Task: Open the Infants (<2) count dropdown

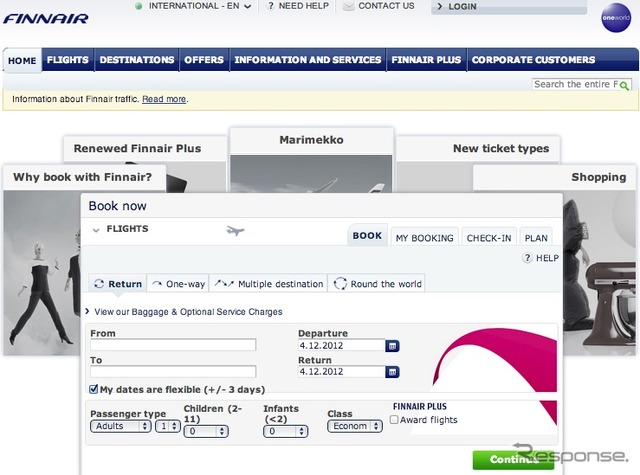Action: pyautogui.click(x=286, y=431)
